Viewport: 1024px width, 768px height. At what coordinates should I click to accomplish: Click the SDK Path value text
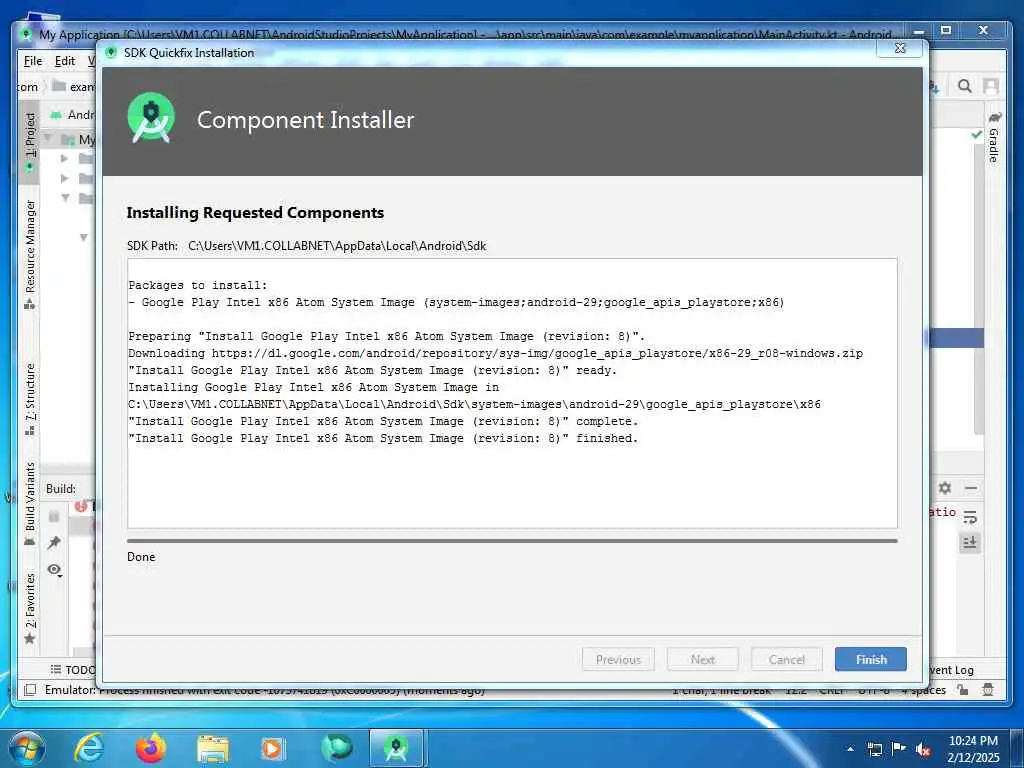coord(337,246)
